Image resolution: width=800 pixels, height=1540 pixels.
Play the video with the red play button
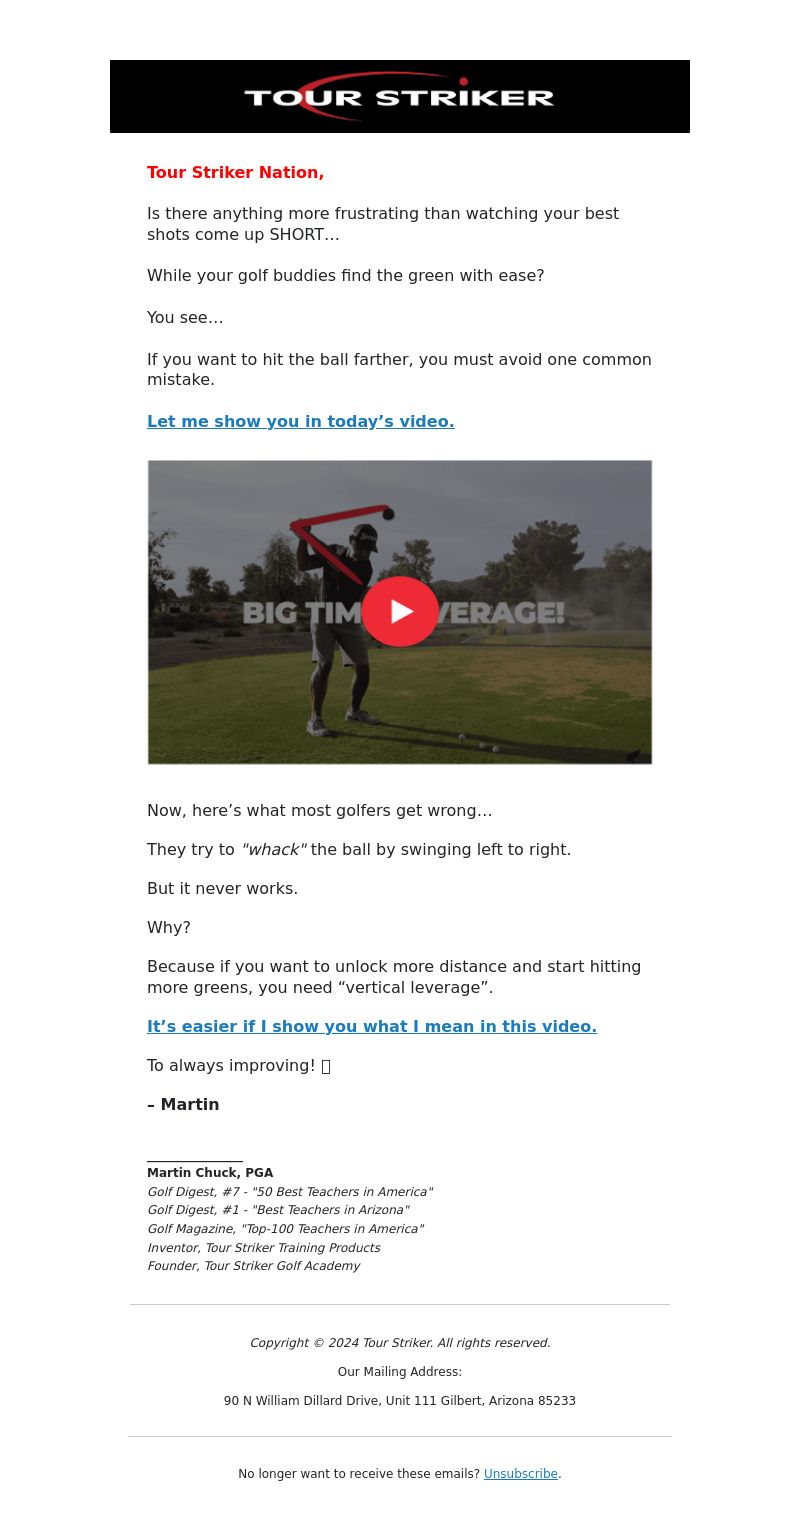tap(400, 611)
